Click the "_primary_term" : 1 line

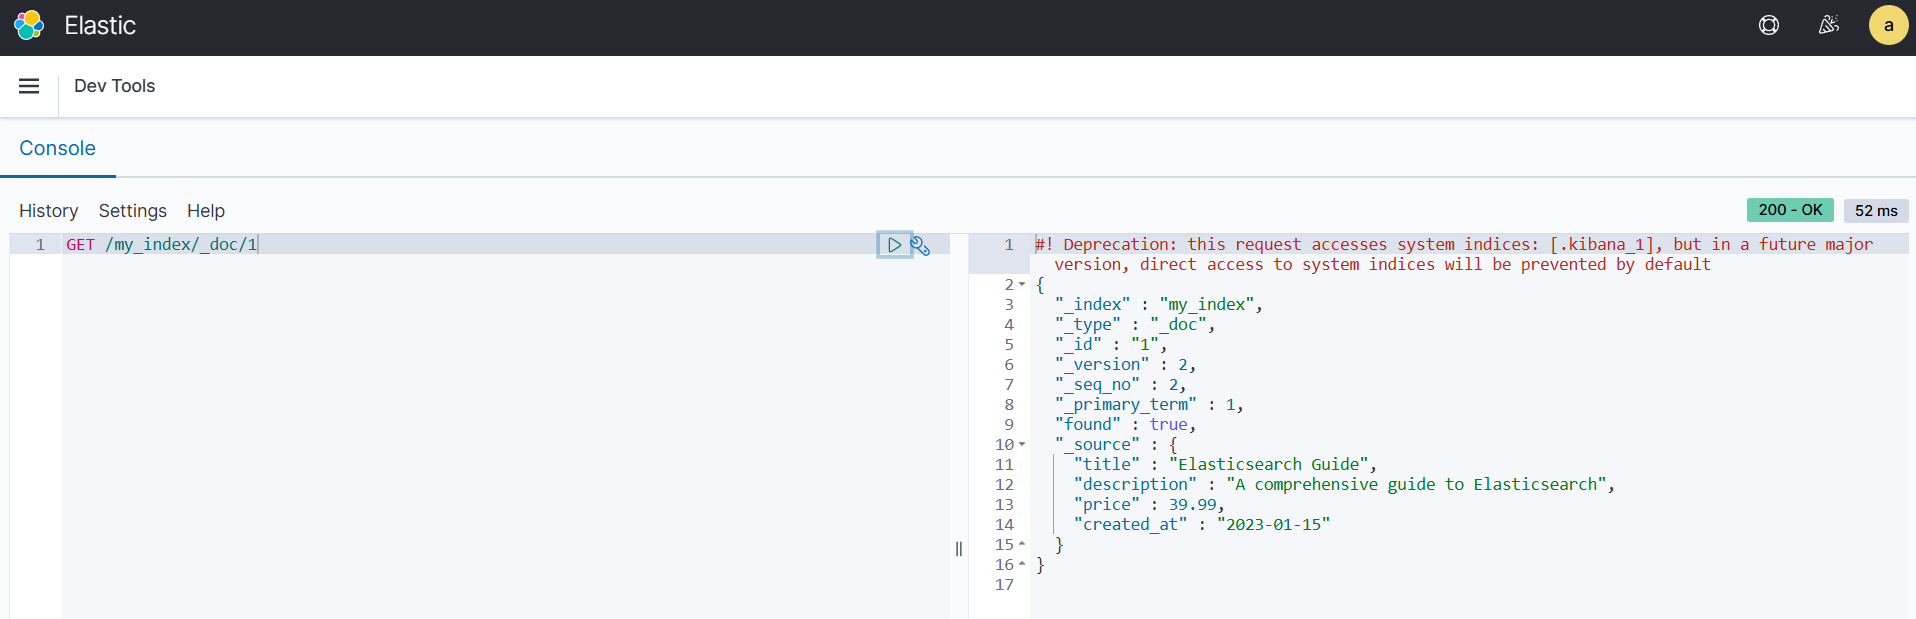pos(1149,404)
